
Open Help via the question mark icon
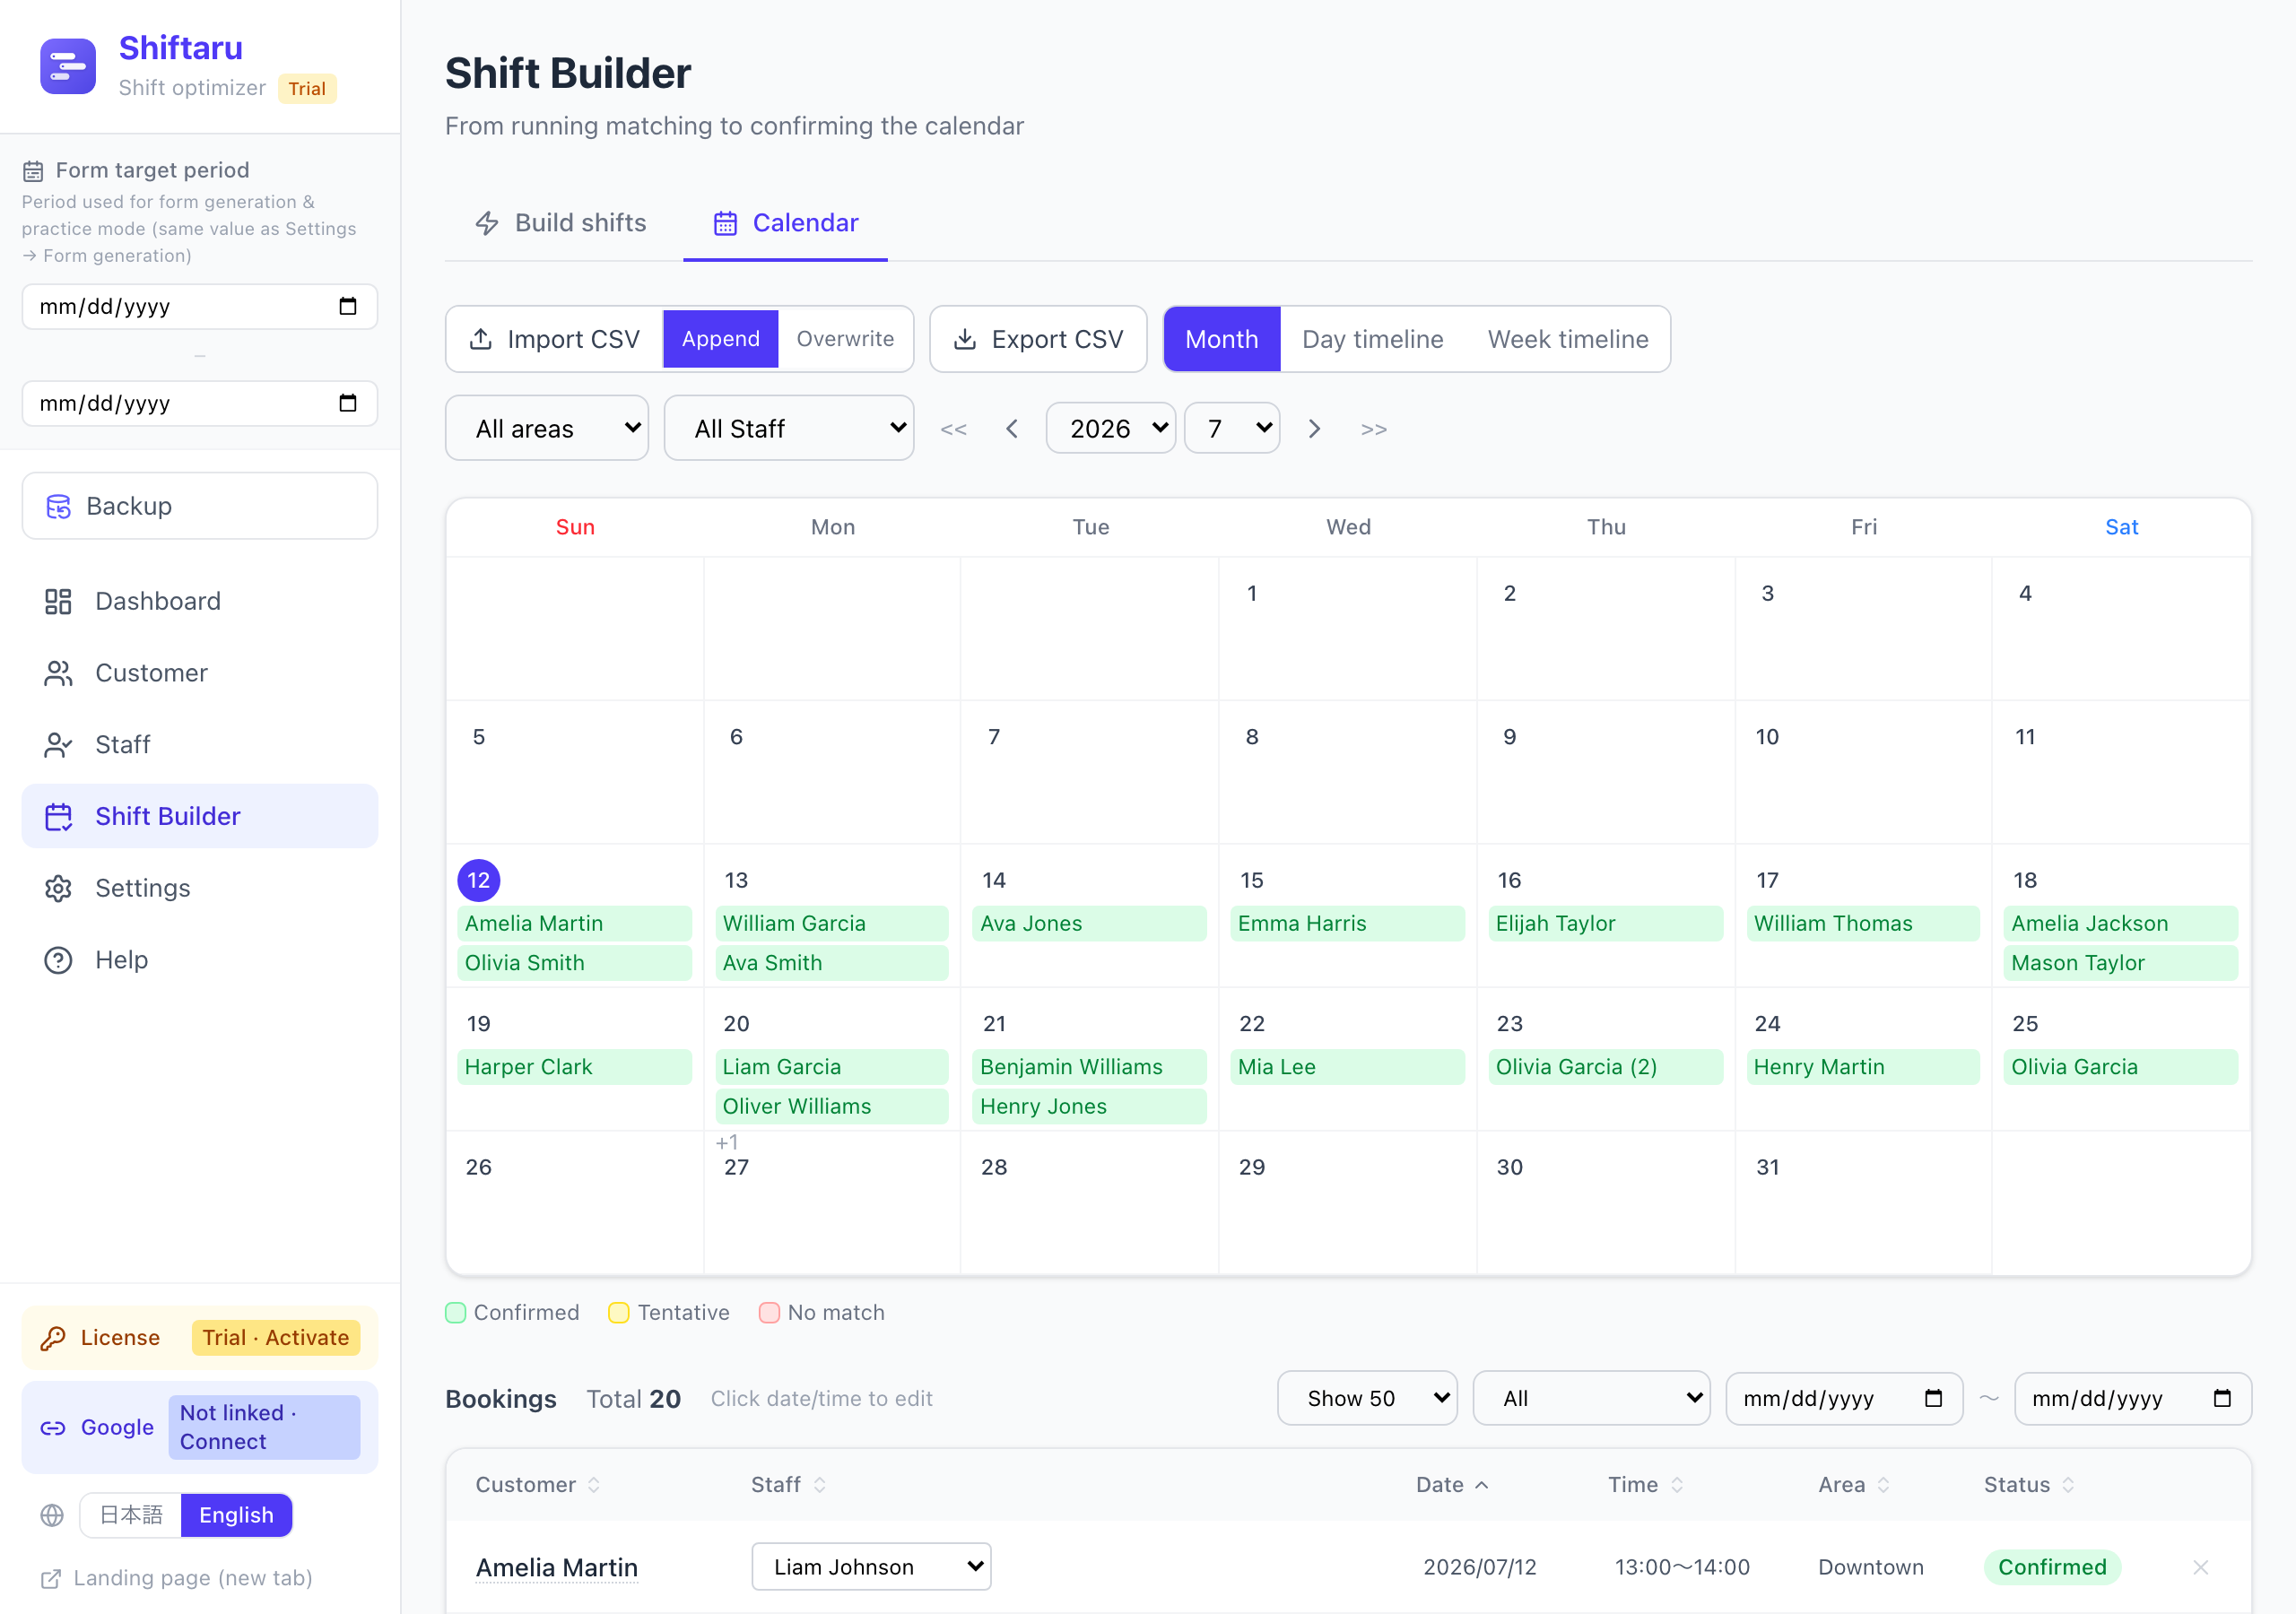pyautogui.click(x=58, y=960)
